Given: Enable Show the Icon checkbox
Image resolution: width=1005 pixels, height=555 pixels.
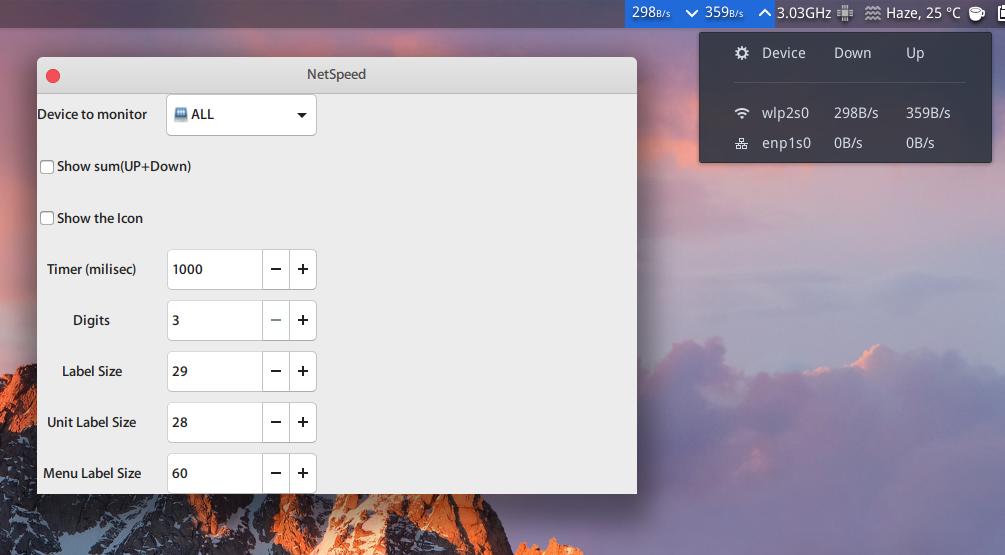Looking at the screenshot, I should [x=47, y=219].
